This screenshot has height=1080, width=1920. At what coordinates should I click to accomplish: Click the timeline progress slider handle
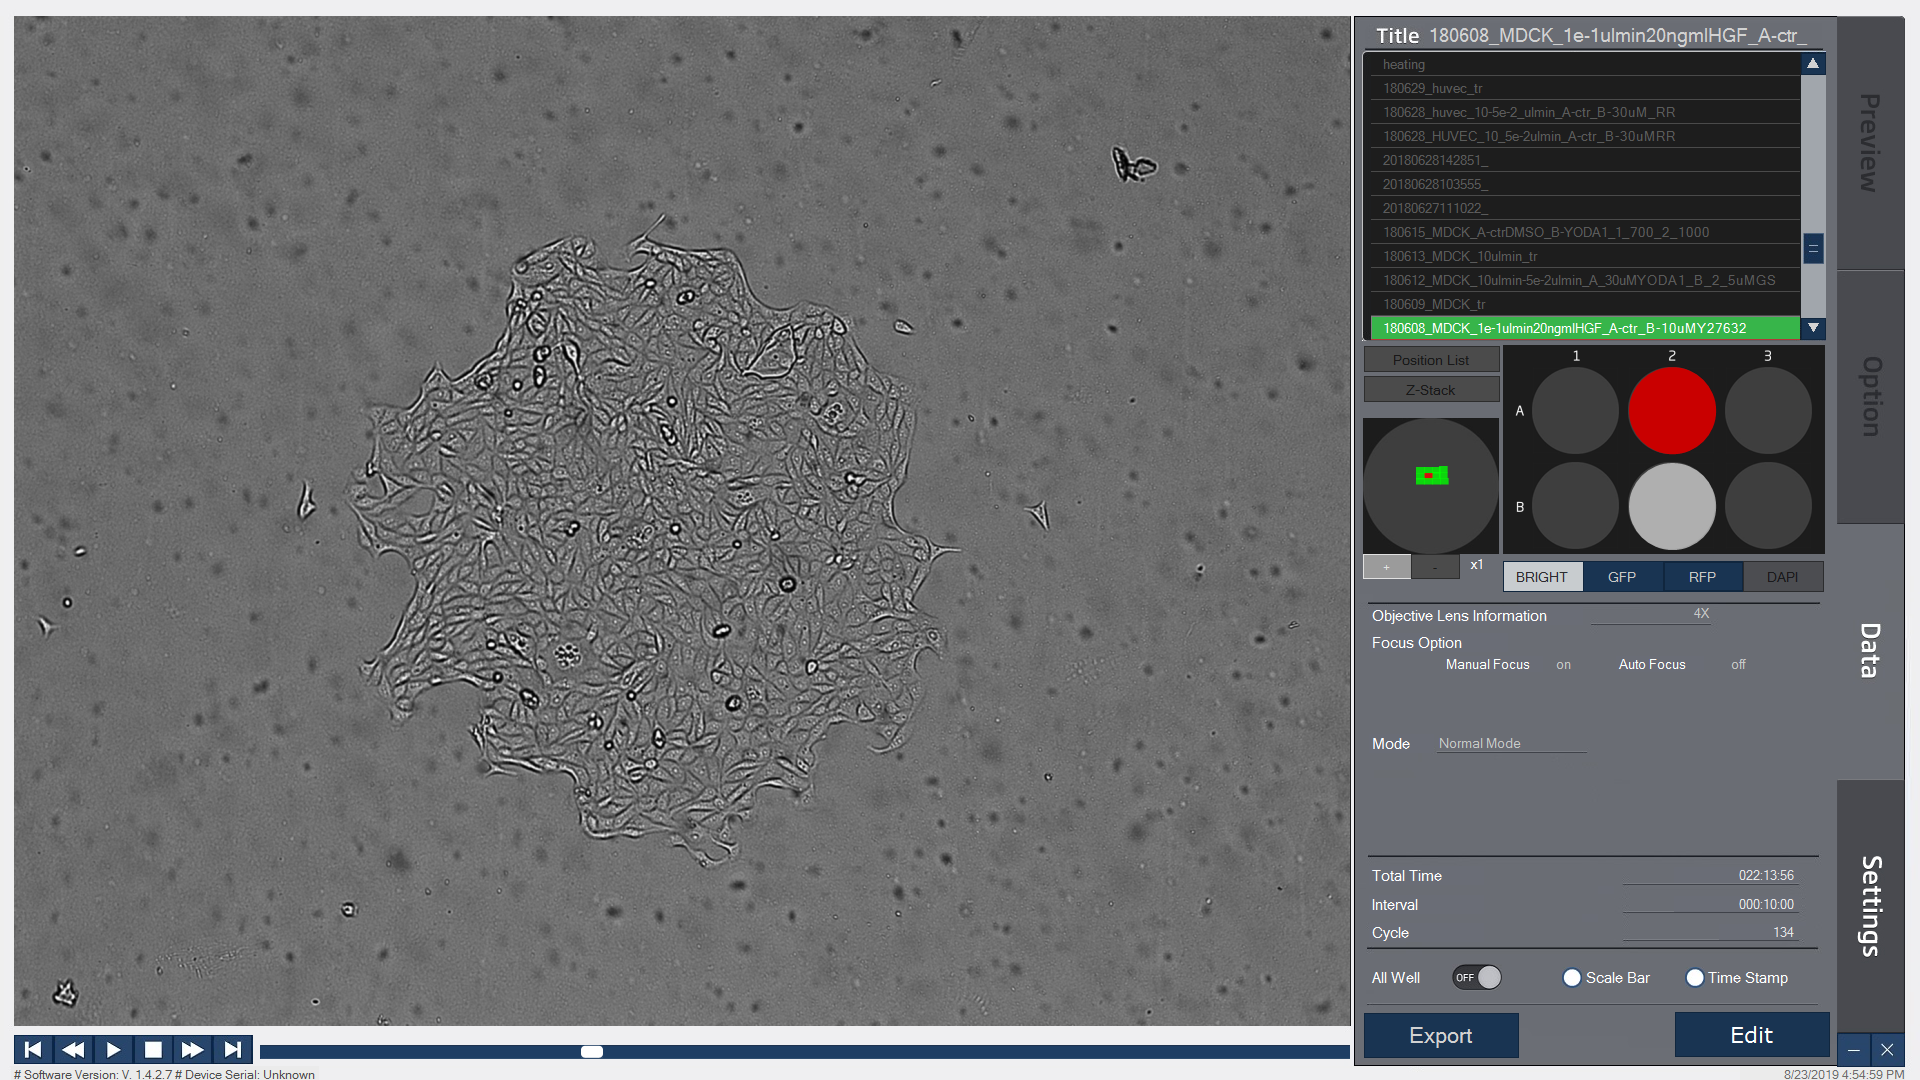coord(592,1051)
